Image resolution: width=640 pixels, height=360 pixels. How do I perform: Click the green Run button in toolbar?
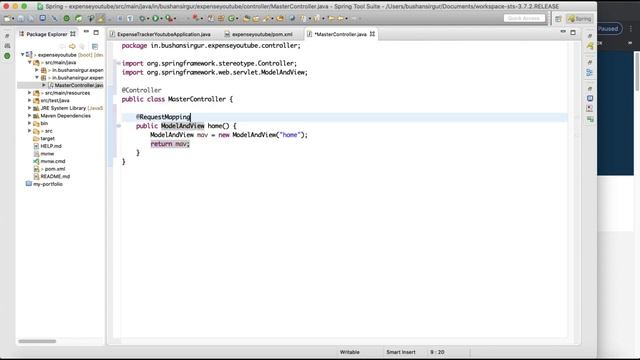155,18
